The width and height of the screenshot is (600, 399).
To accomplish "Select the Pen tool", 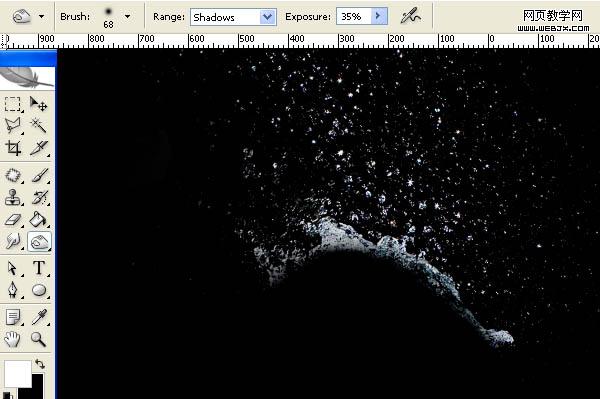I will (x=13, y=290).
